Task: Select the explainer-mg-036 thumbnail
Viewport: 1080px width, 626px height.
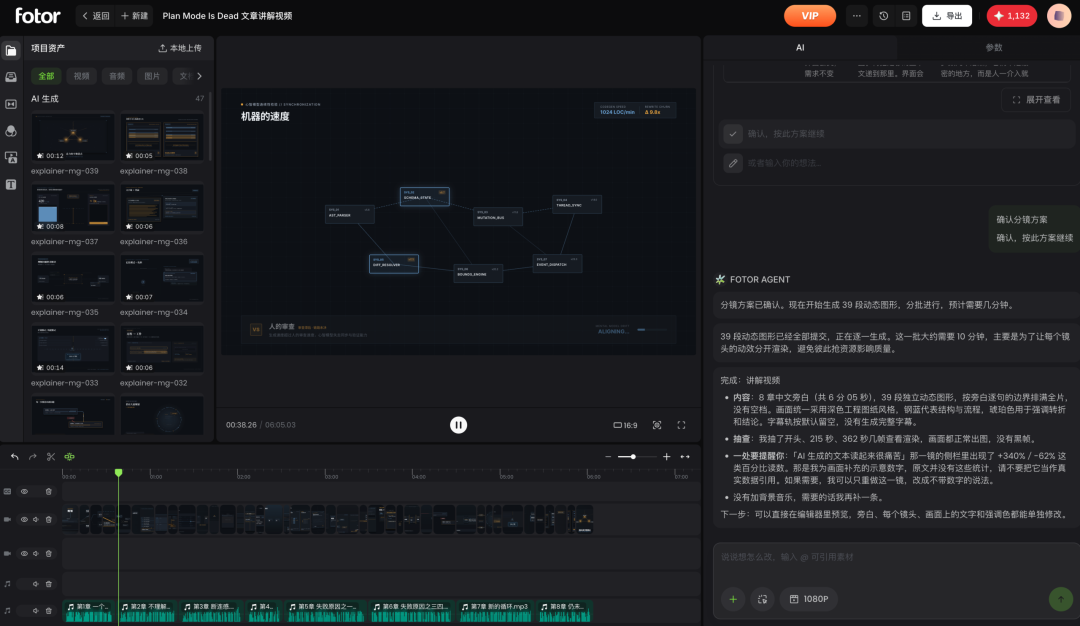Action: (x=162, y=208)
